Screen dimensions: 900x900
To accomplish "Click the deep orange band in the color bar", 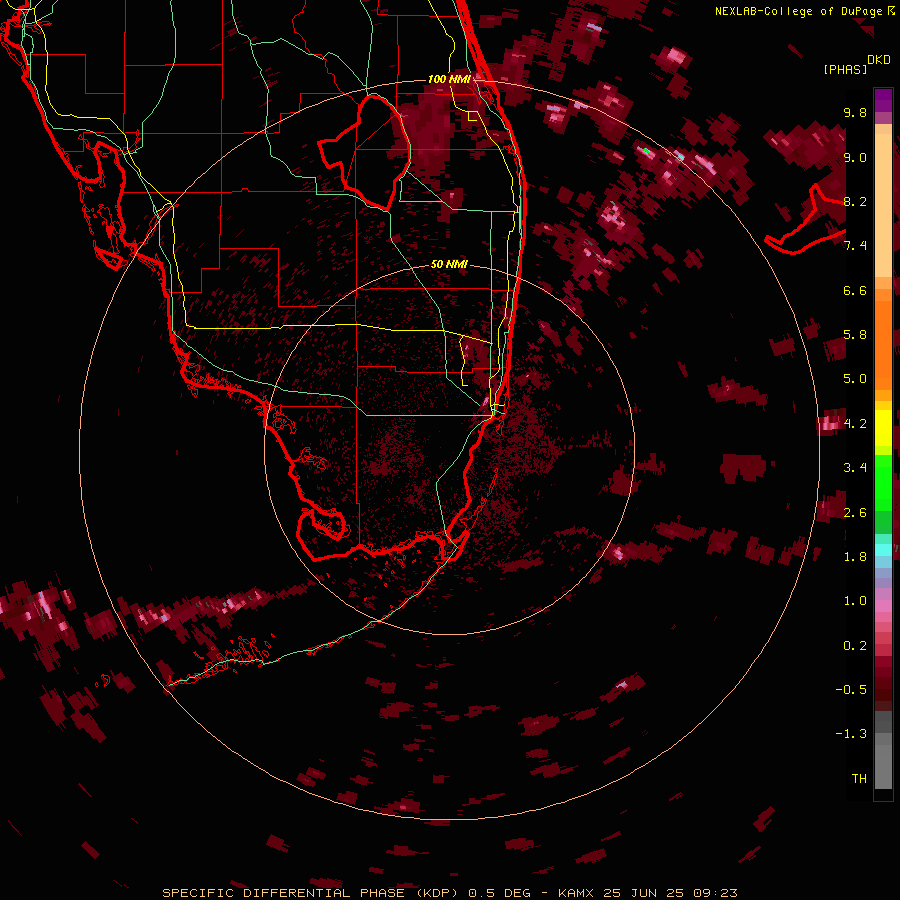I will point(883,346).
